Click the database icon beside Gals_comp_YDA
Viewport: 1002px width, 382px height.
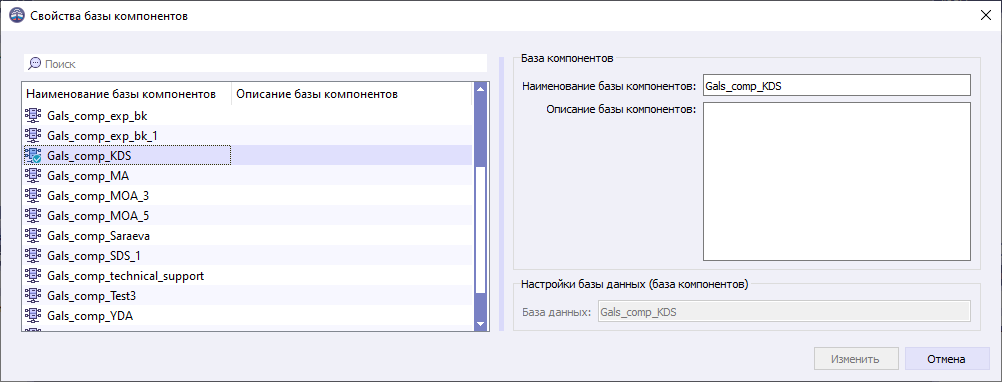coord(33,315)
